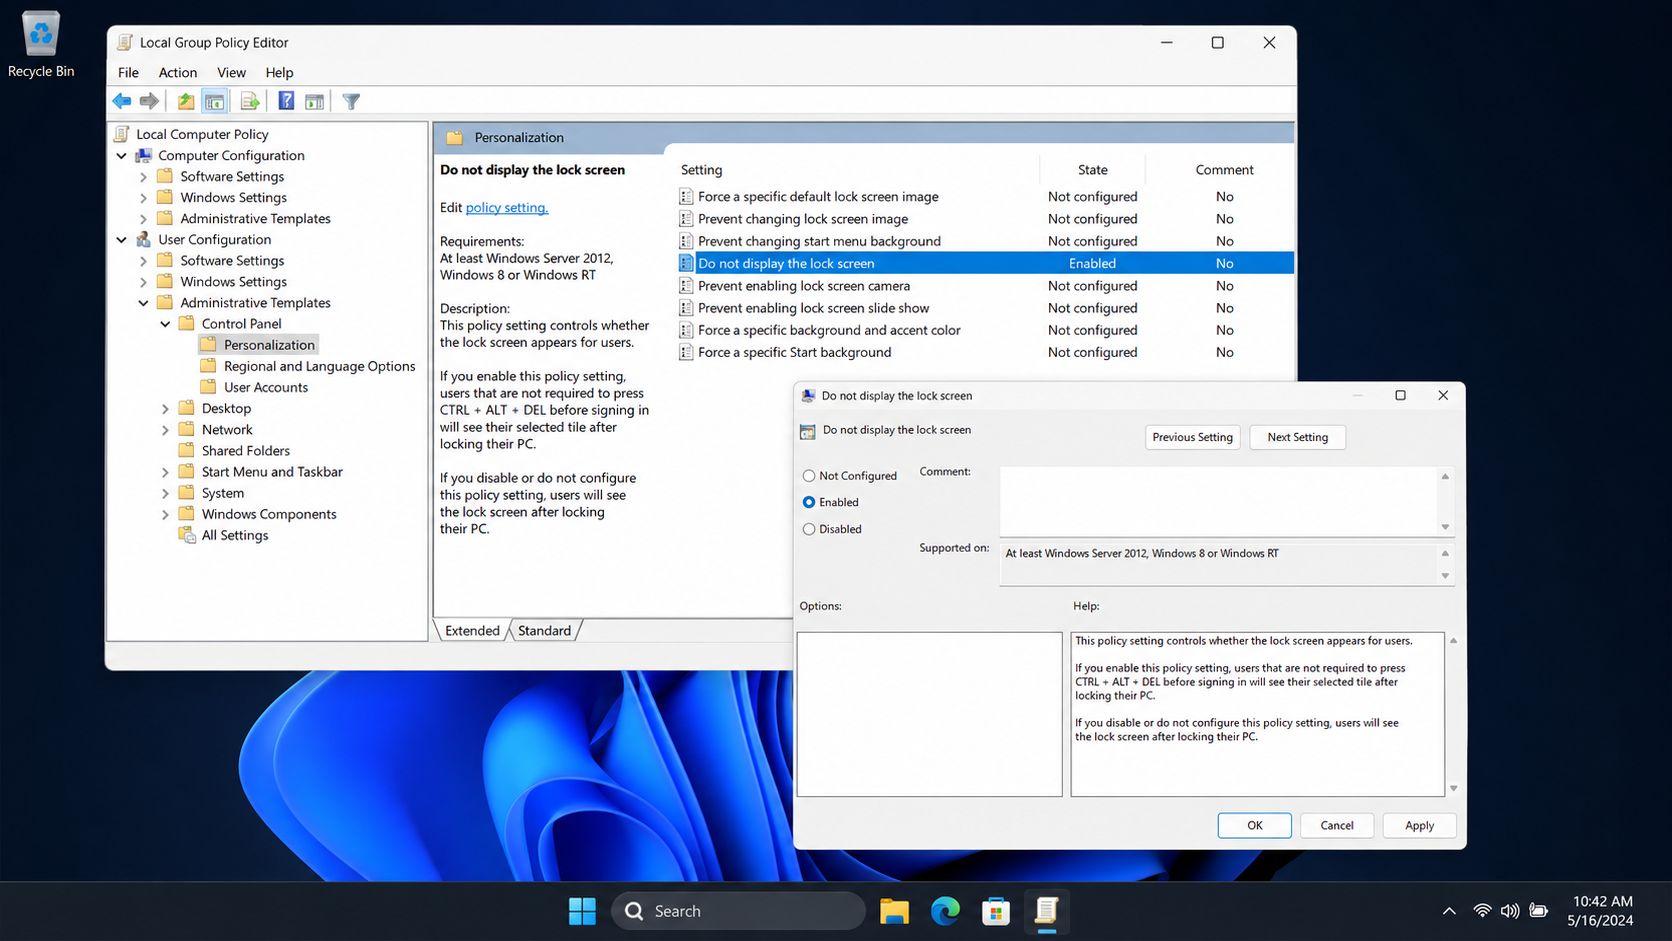Open the Help toolbar icon
1672x941 pixels.
pyautogui.click(x=286, y=101)
